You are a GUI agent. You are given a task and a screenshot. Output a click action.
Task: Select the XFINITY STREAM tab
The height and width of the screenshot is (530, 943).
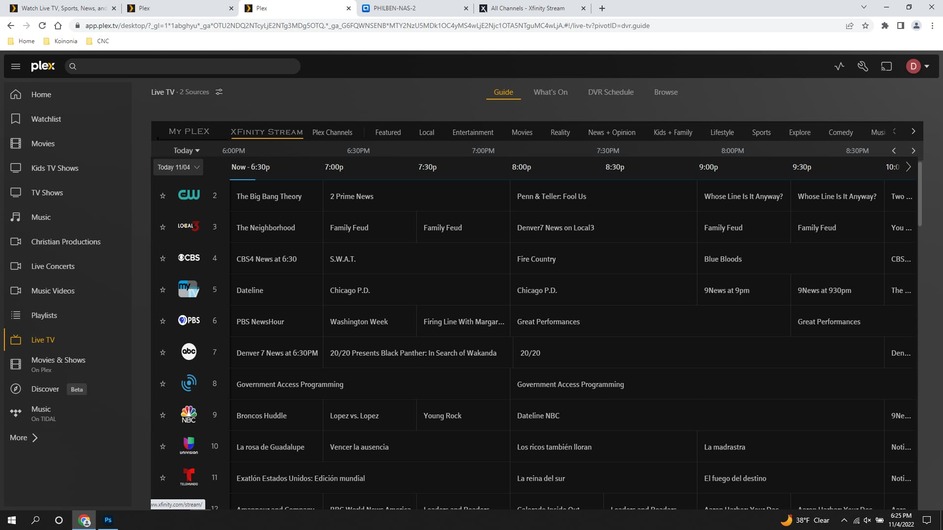[266, 132]
